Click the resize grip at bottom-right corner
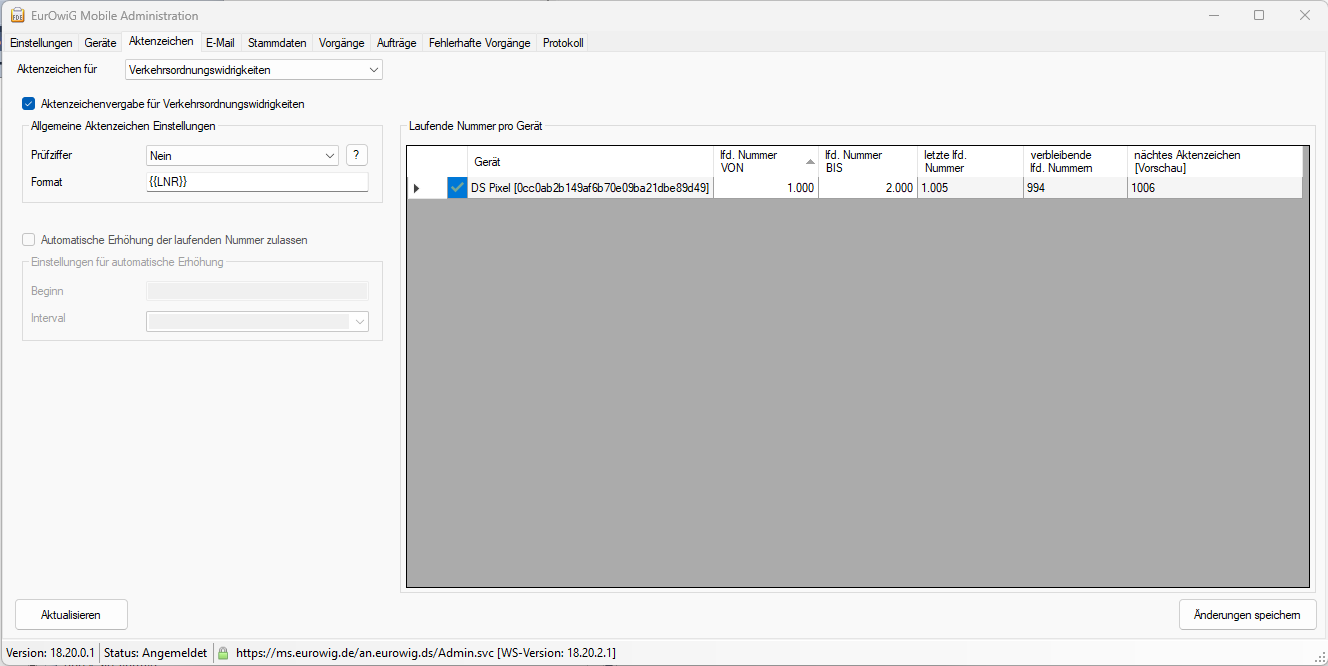1328x666 pixels. coord(1319,657)
